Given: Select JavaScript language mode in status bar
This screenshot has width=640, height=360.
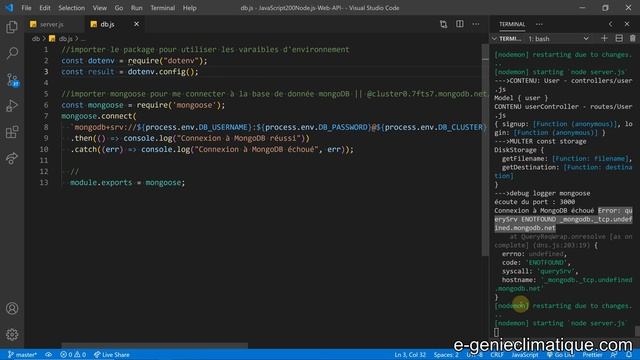Looking at the screenshot, I should [525, 355].
